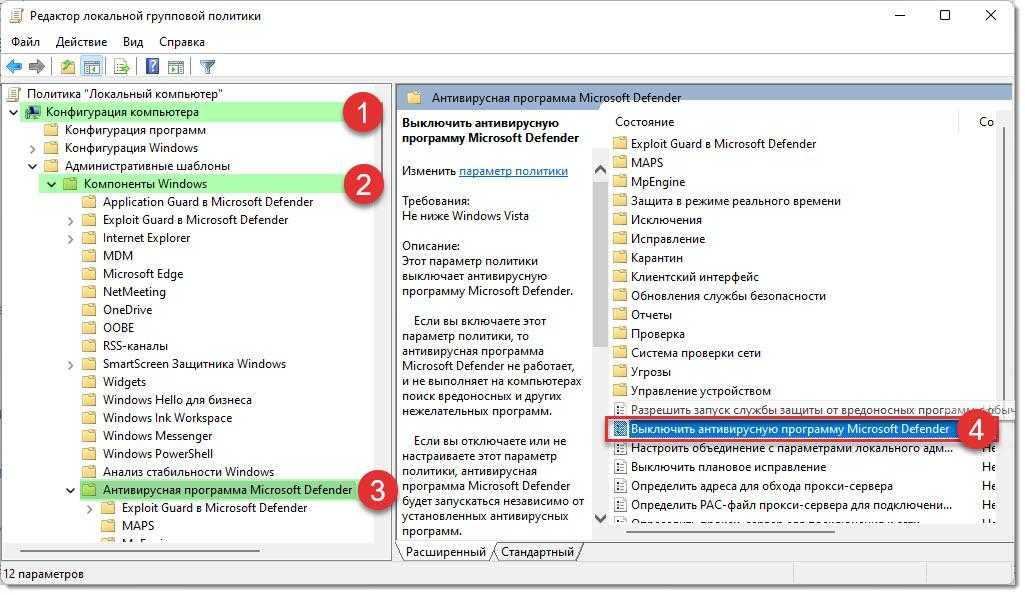Expand tree node Exploit Guard above Internet Explorer
This screenshot has width=1025, height=595.
pyautogui.click(x=70, y=220)
